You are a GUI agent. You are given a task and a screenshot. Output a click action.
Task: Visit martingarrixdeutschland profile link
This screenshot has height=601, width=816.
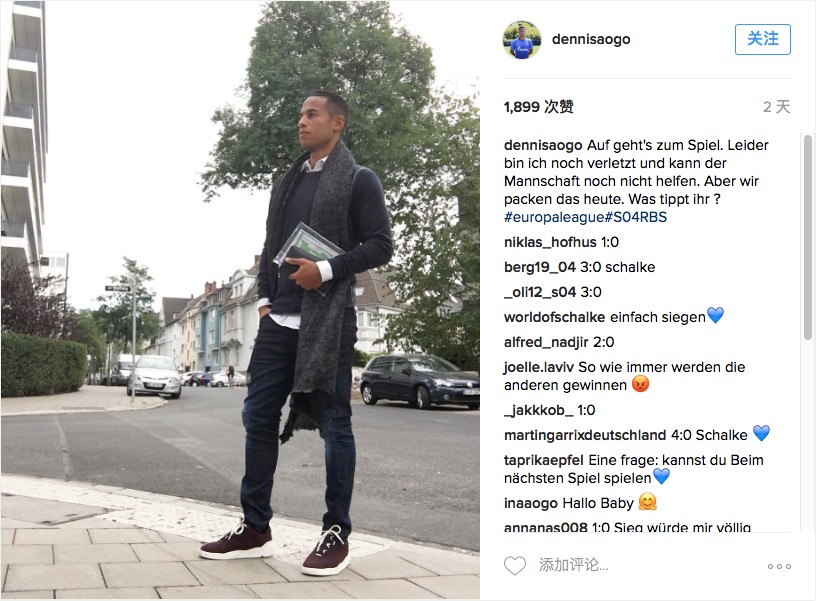coord(585,435)
